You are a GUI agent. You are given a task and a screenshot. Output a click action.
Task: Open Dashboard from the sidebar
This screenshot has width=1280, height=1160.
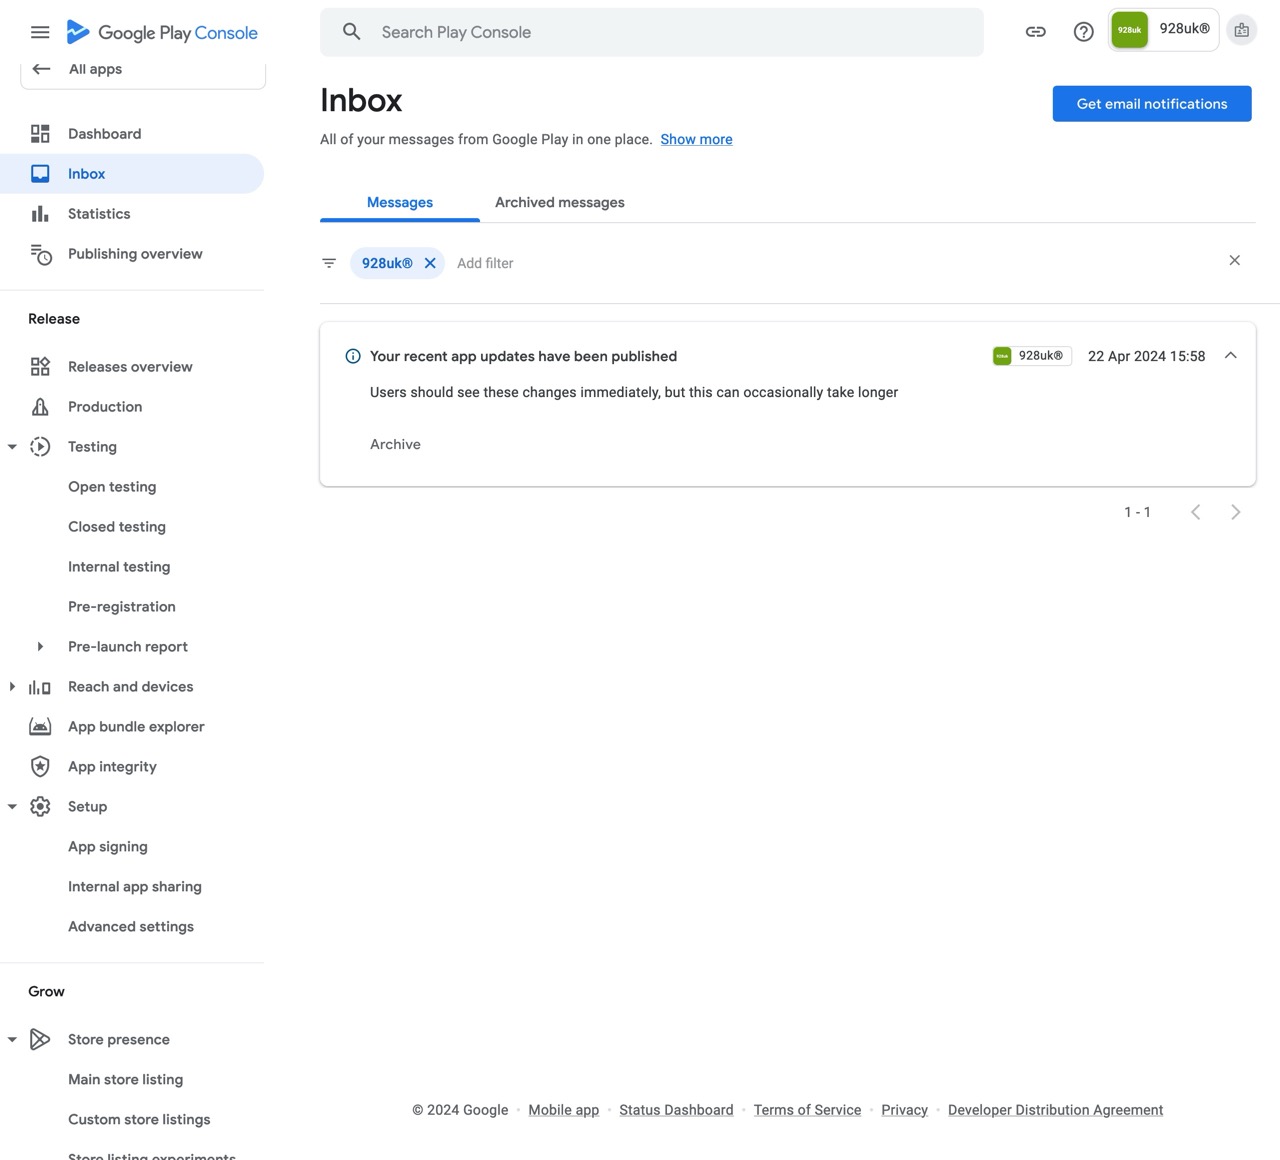pos(104,134)
